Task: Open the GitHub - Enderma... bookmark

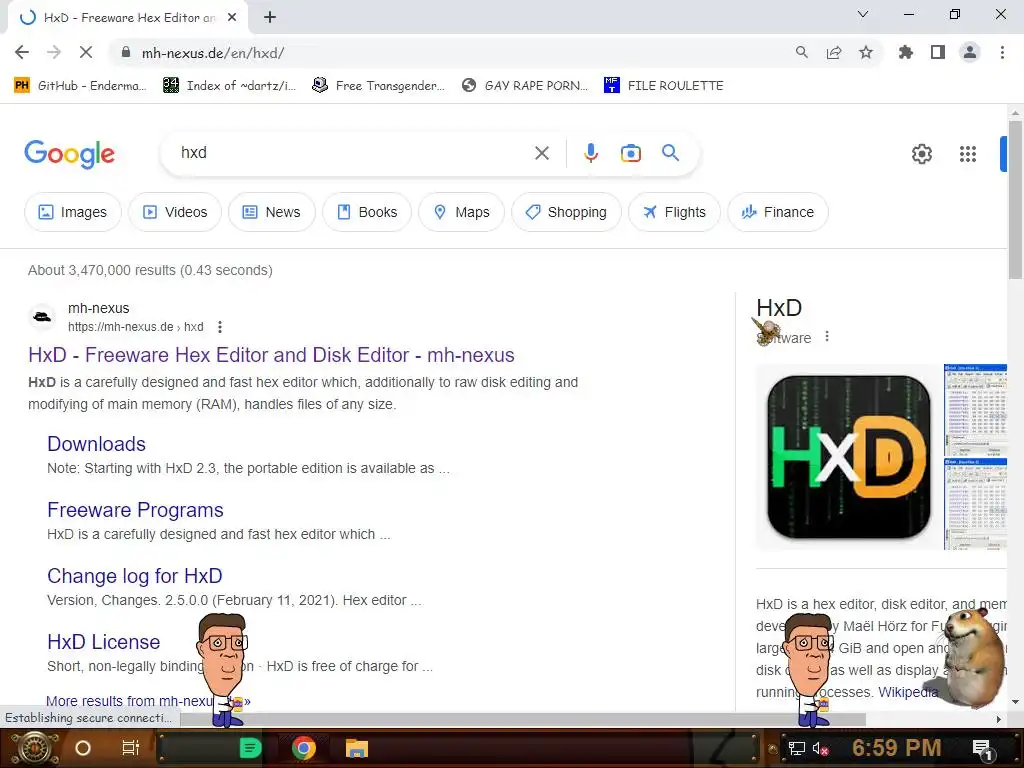Action: (x=80, y=86)
